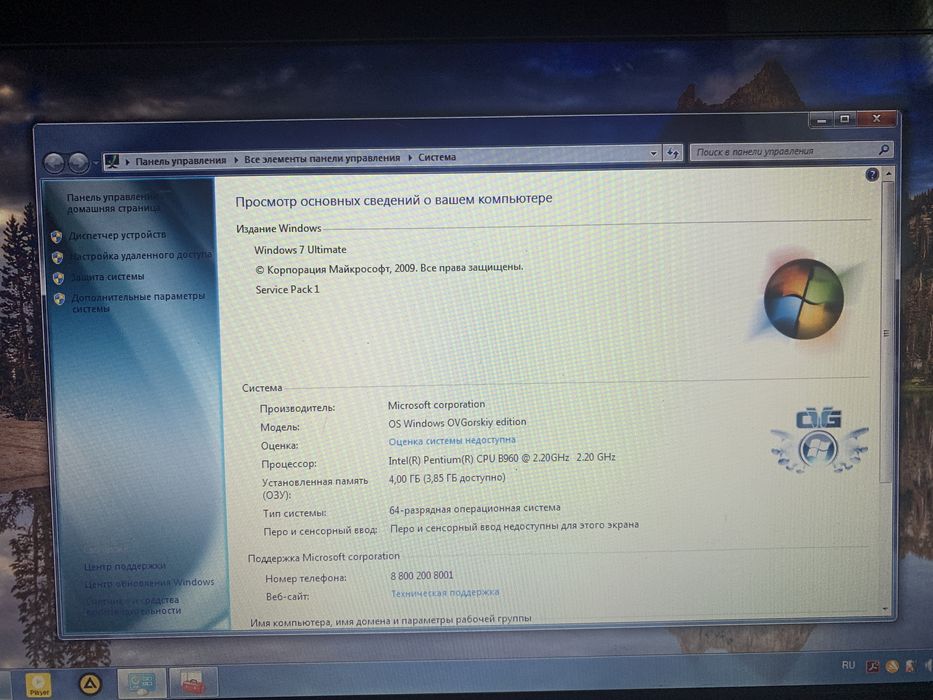The width and height of the screenshot is (933, 700).
Task: Select Панель управления breadcrumb
Action: coord(181,161)
